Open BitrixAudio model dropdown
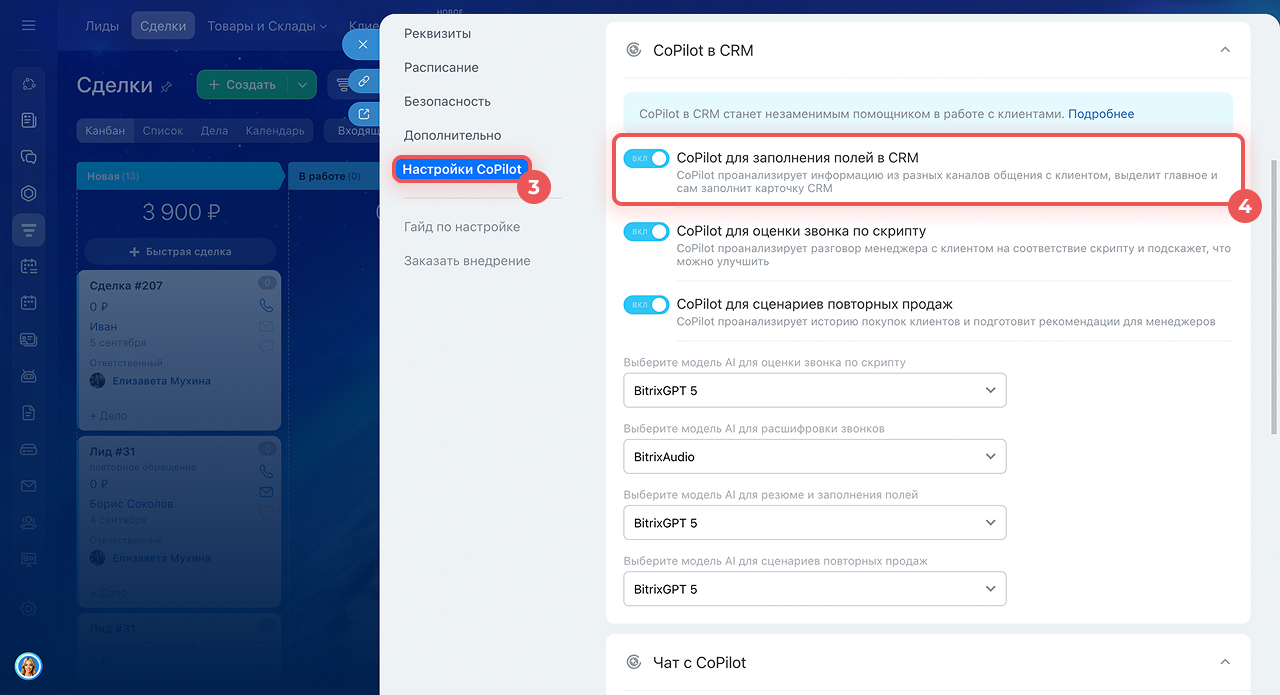 pos(814,456)
